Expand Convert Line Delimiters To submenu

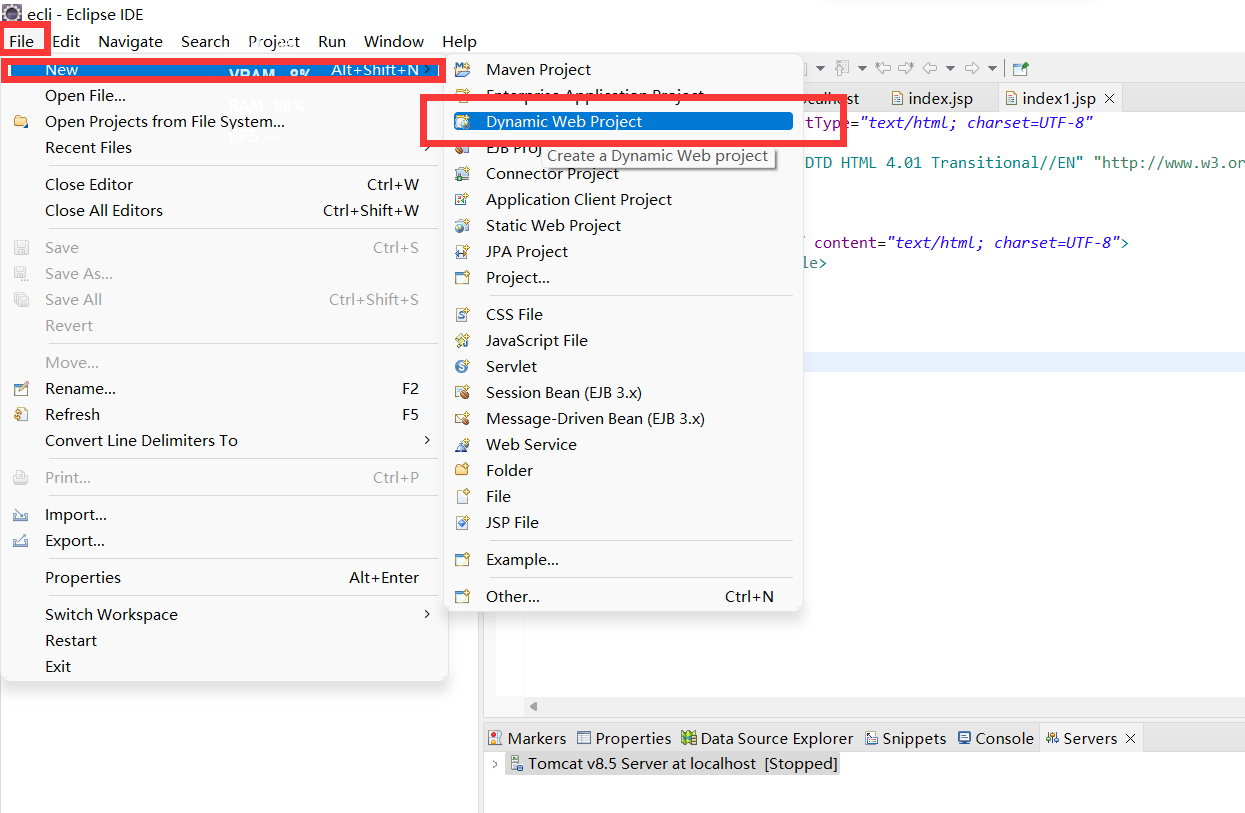point(427,440)
